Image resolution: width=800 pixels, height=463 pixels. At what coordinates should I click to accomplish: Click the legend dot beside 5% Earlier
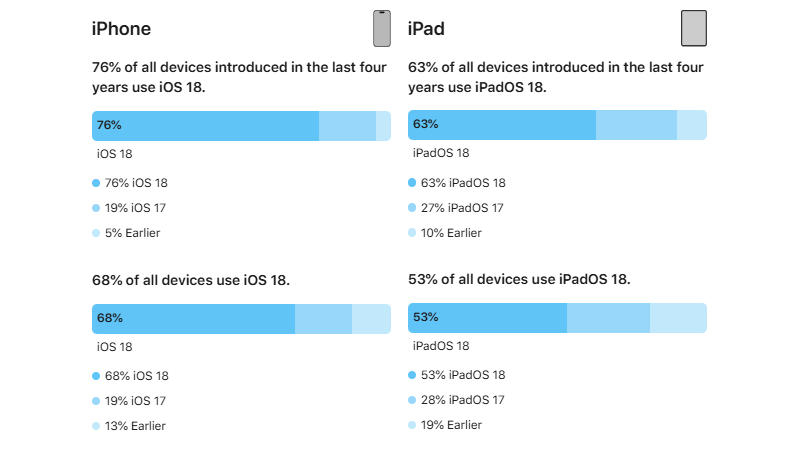tap(96, 233)
